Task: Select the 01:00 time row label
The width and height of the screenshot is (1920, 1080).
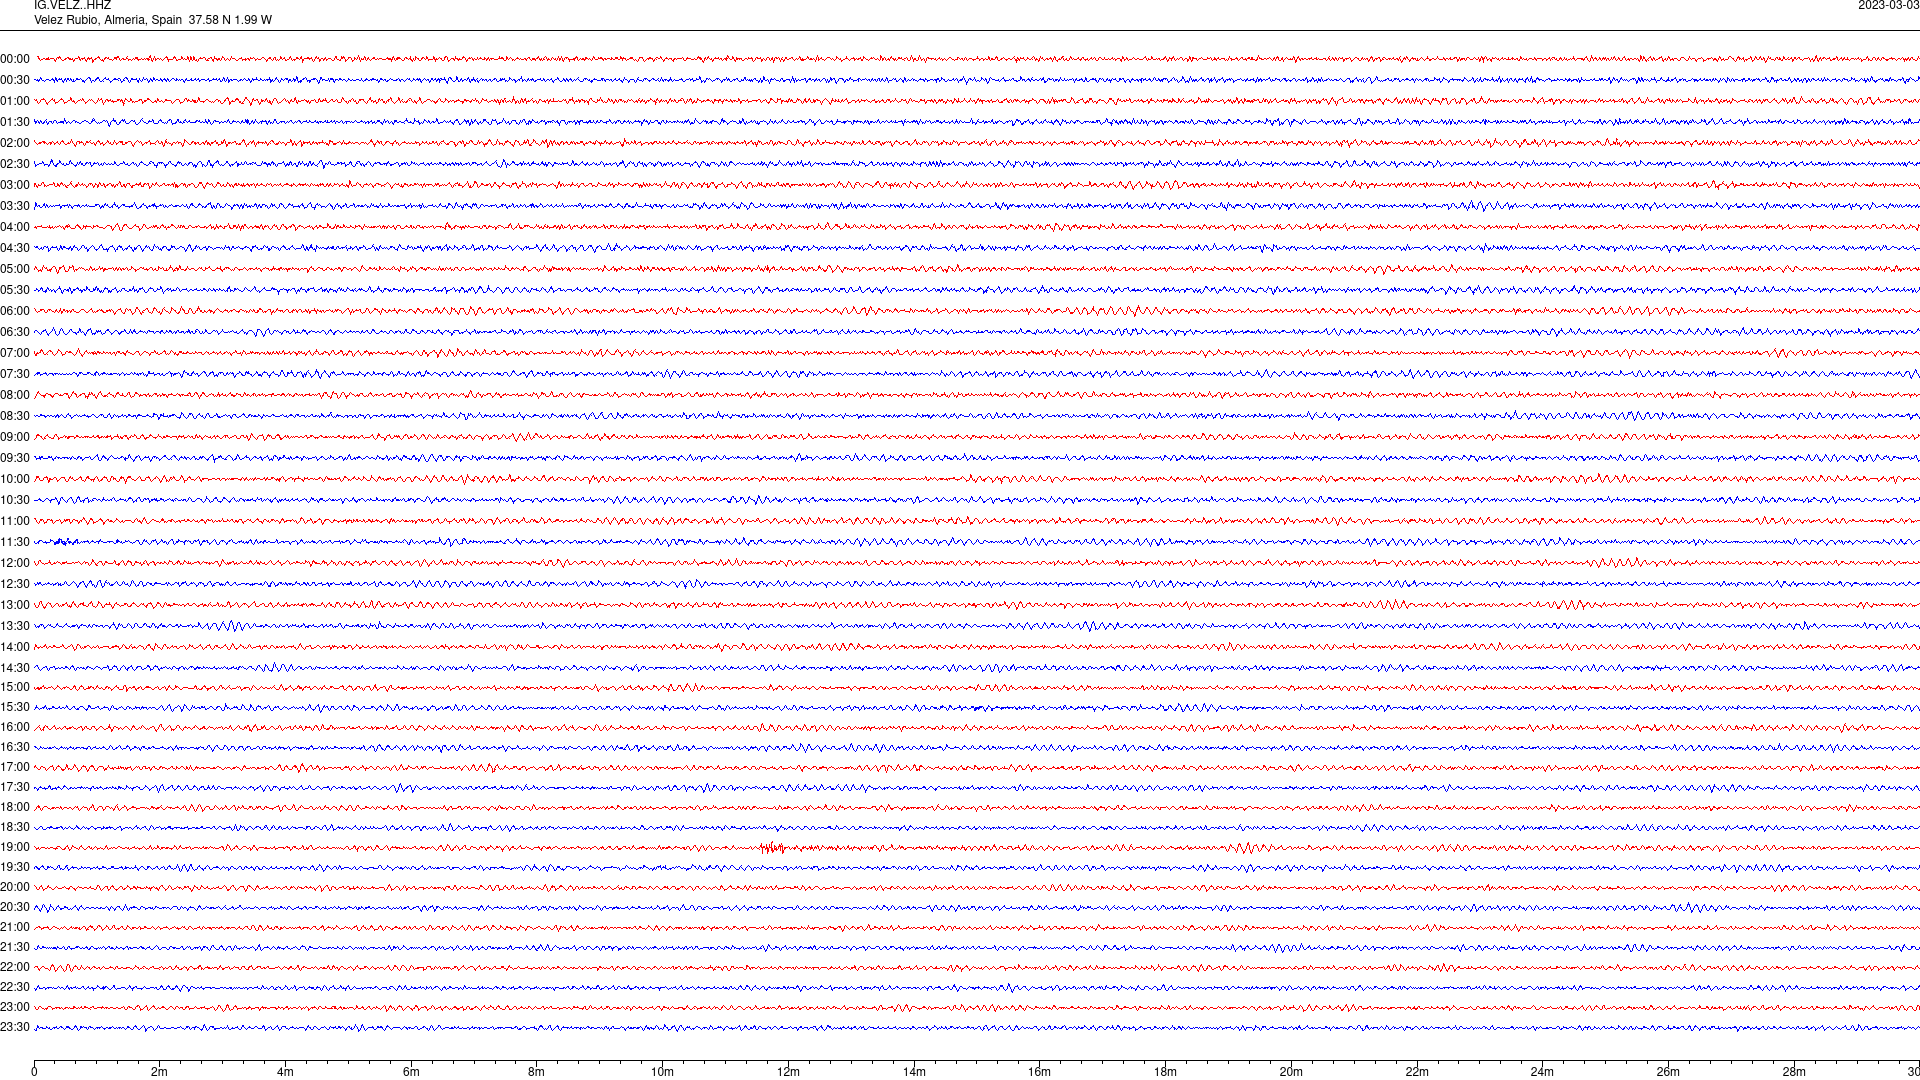Action: (15, 101)
